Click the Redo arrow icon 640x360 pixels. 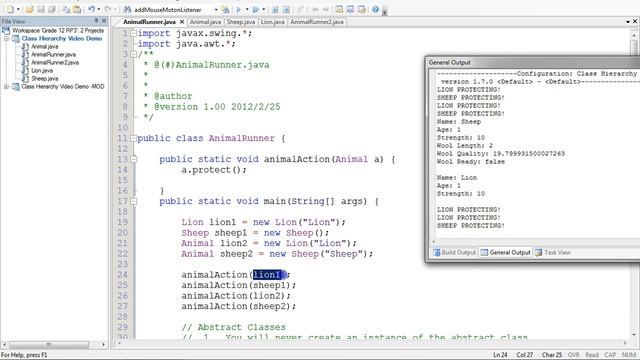click(x=108, y=9)
